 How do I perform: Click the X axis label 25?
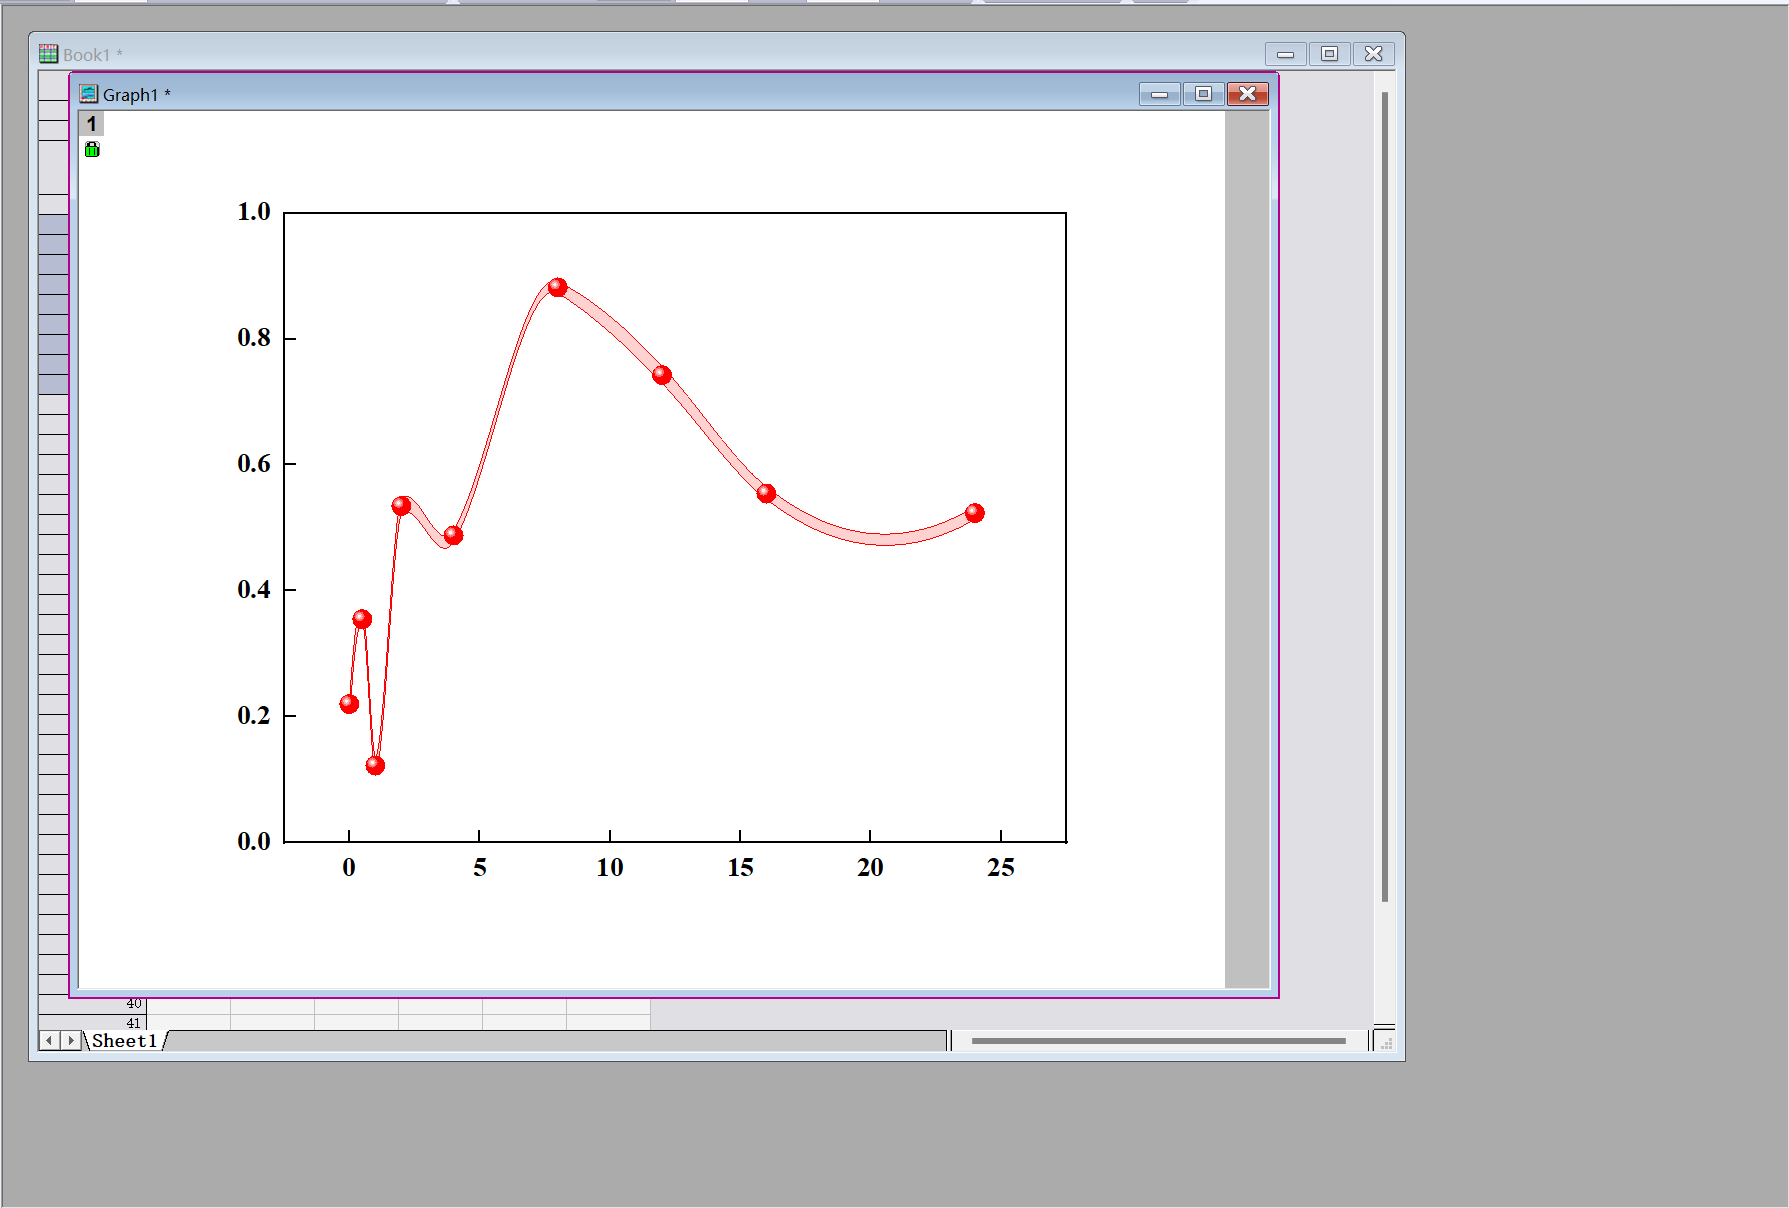pyautogui.click(x=1001, y=868)
